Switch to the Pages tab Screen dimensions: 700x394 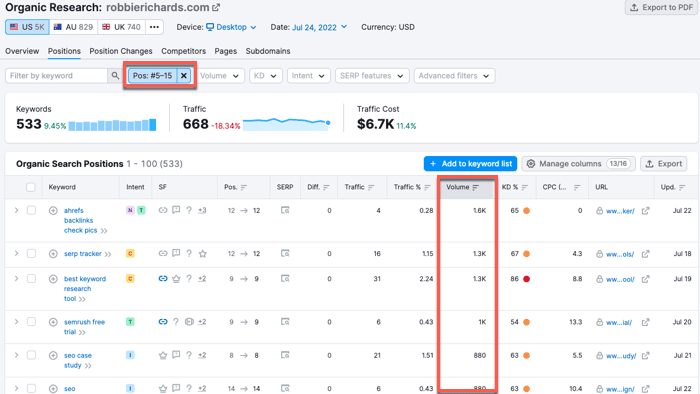(x=225, y=51)
